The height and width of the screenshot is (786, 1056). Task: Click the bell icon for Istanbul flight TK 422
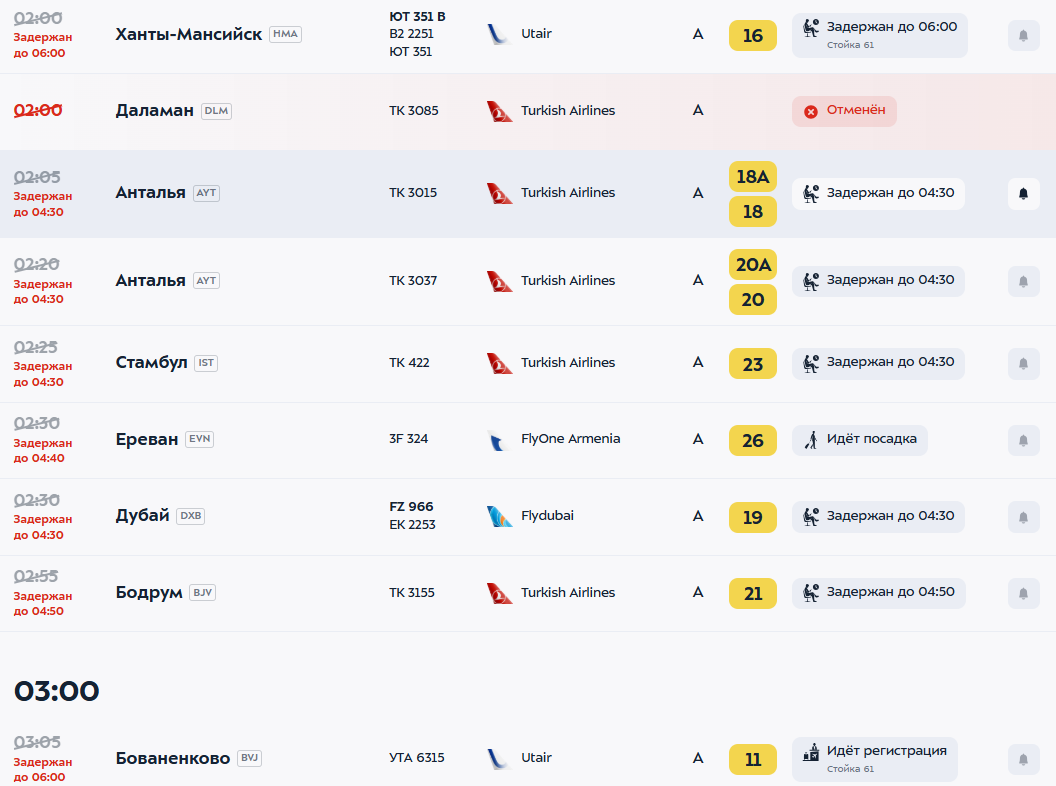pos(1024,364)
